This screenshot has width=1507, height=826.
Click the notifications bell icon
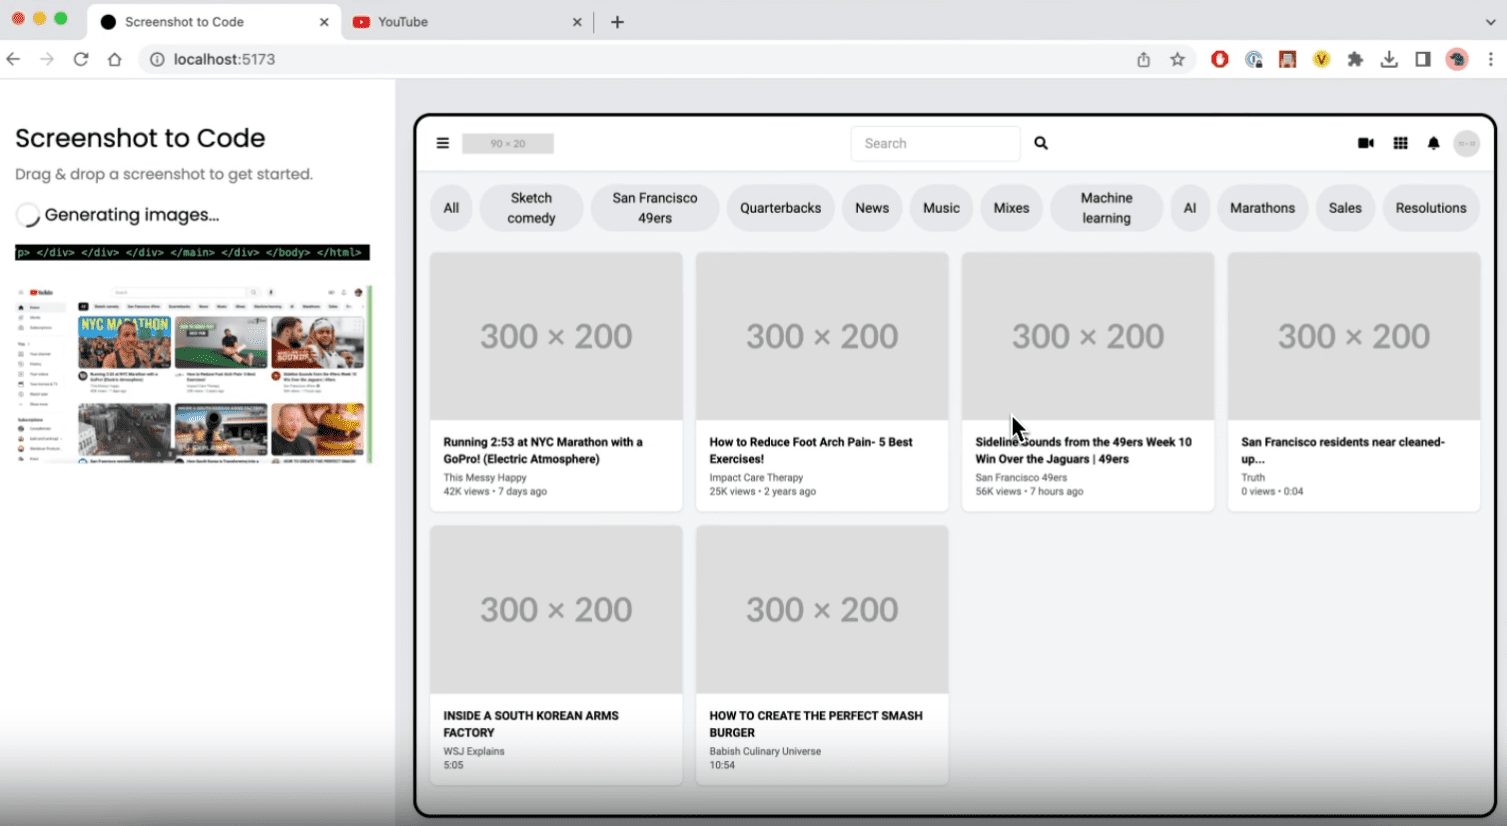[x=1433, y=143]
